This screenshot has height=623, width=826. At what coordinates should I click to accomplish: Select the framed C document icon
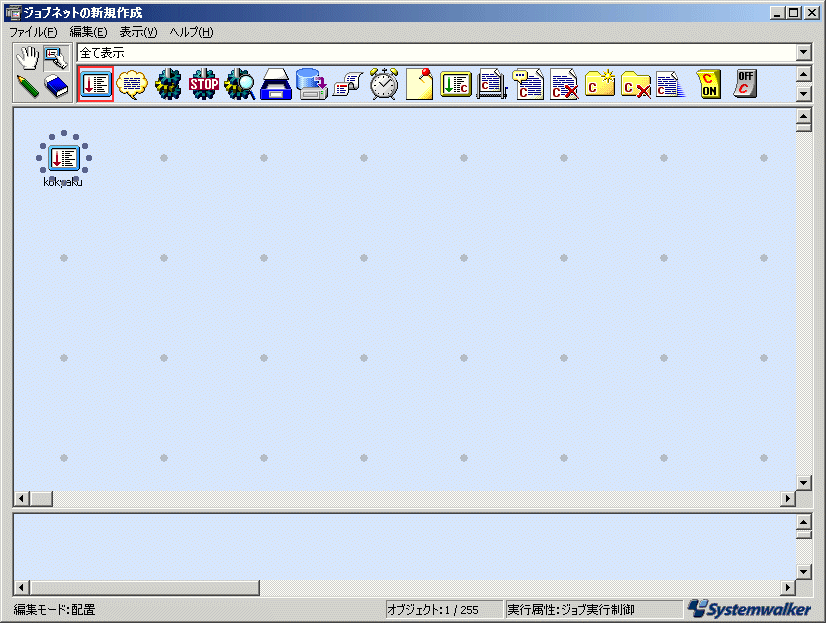point(491,84)
